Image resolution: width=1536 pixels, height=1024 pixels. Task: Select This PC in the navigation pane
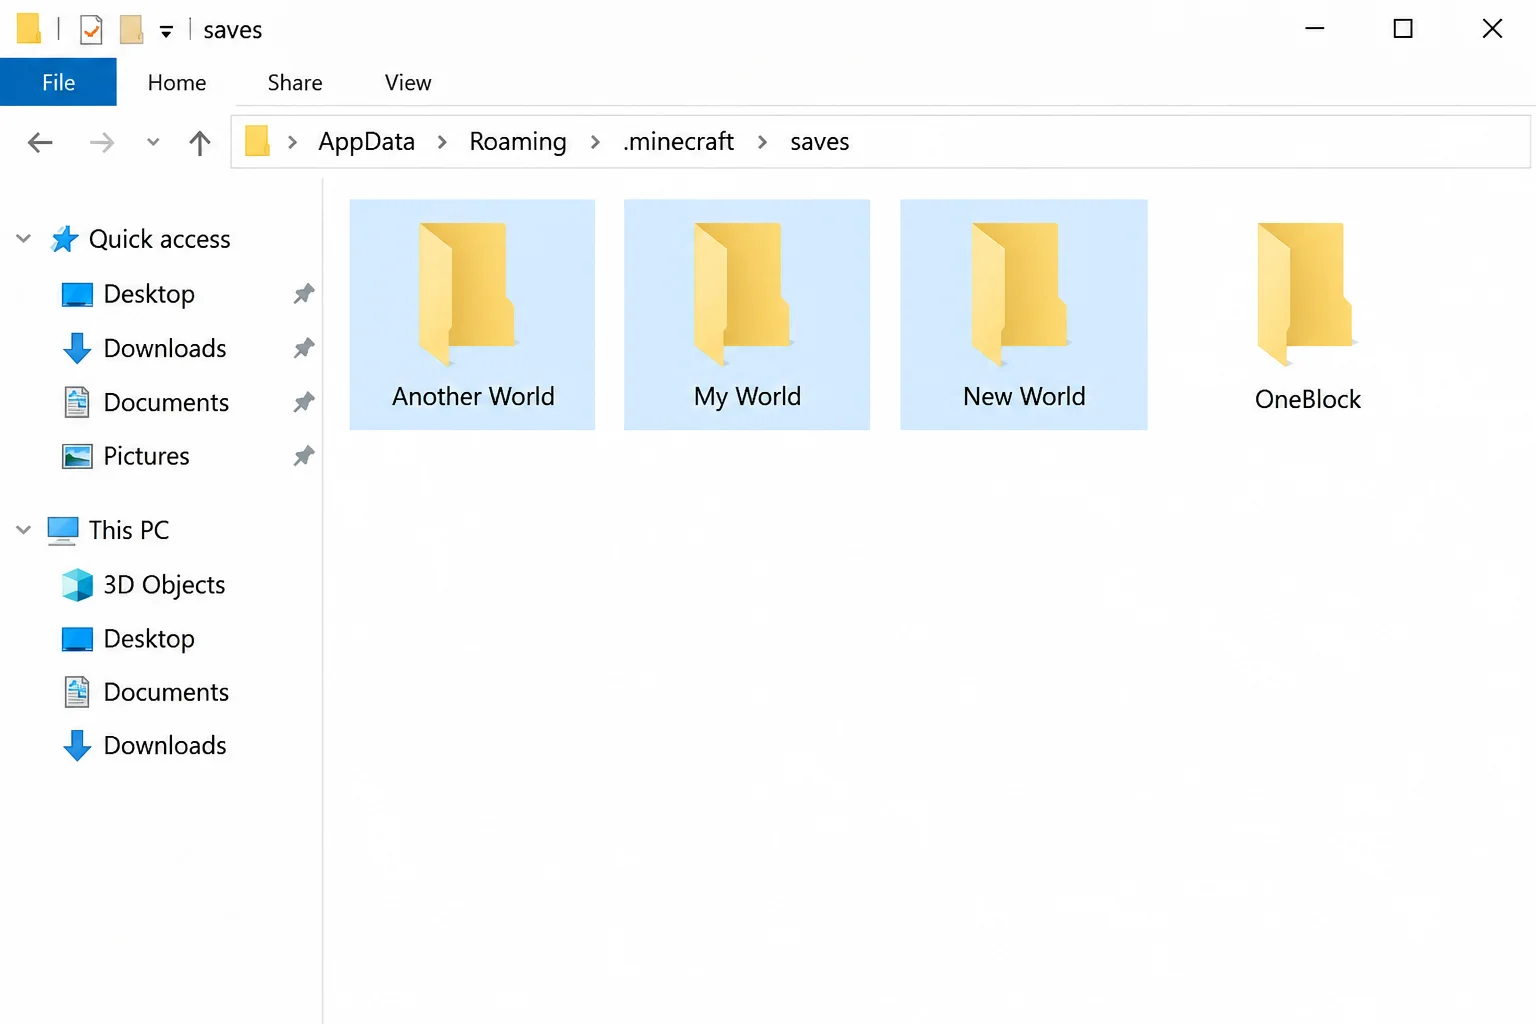(x=109, y=530)
